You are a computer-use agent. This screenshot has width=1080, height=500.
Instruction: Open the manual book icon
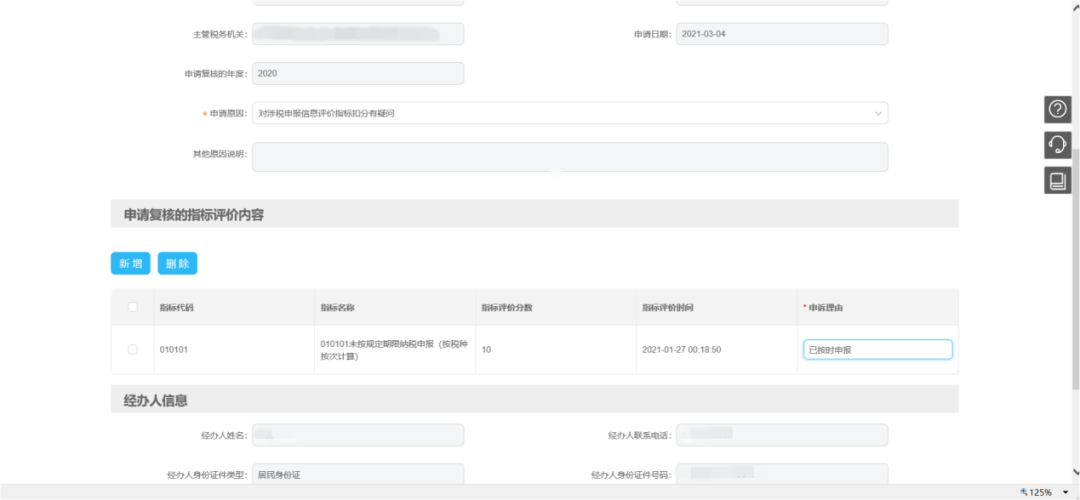pyautogui.click(x=1057, y=180)
